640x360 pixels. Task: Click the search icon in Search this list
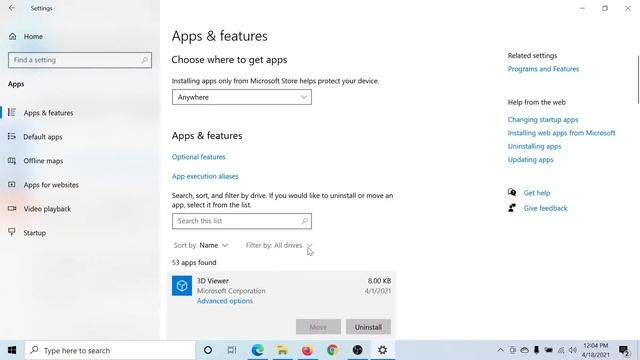304,221
